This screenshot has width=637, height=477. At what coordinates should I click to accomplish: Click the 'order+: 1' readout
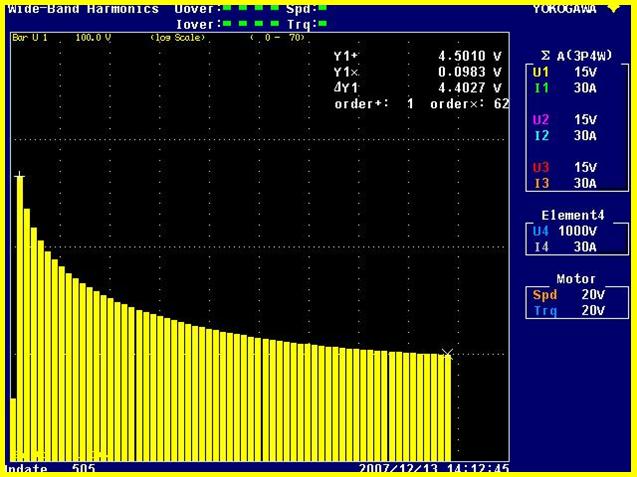tap(374, 104)
